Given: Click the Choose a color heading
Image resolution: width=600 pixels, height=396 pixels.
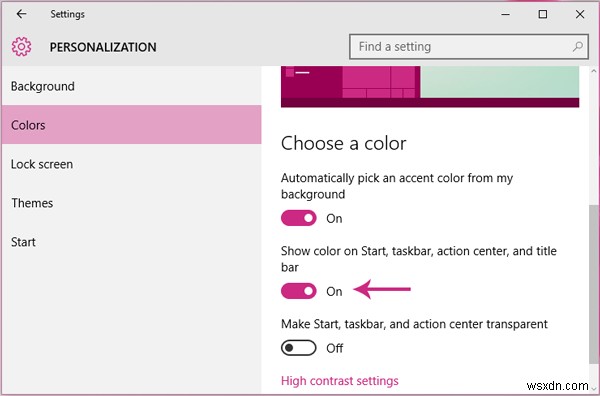Looking at the screenshot, I should (x=343, y=143).
